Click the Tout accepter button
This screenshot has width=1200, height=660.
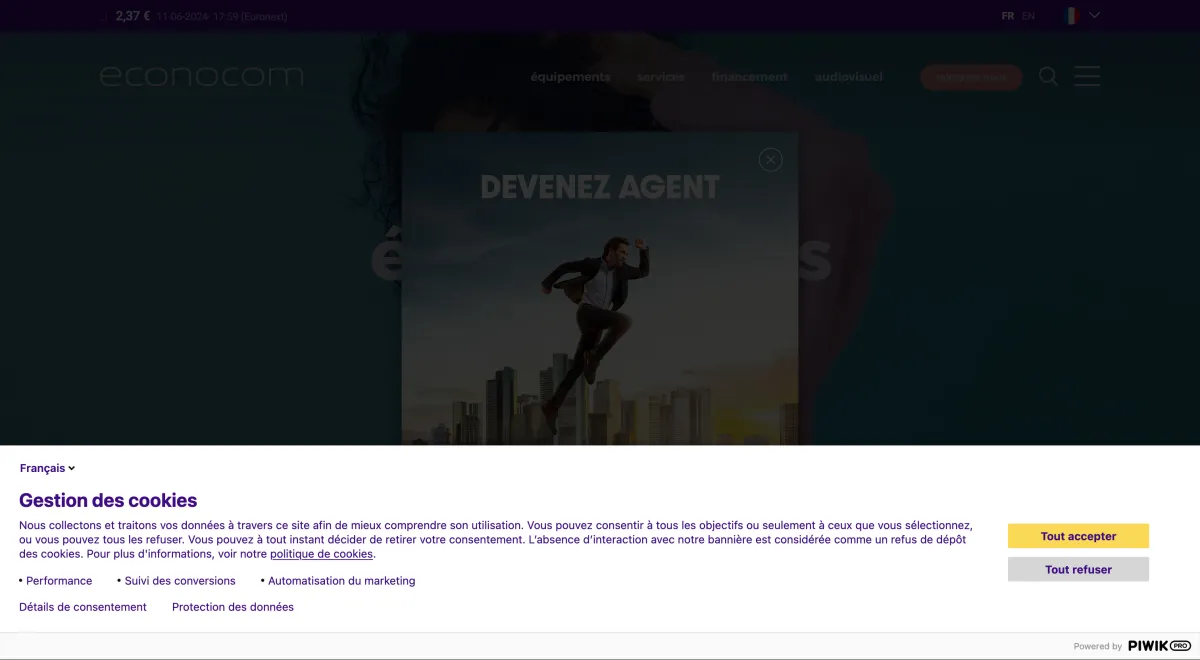pos(1078,536)
